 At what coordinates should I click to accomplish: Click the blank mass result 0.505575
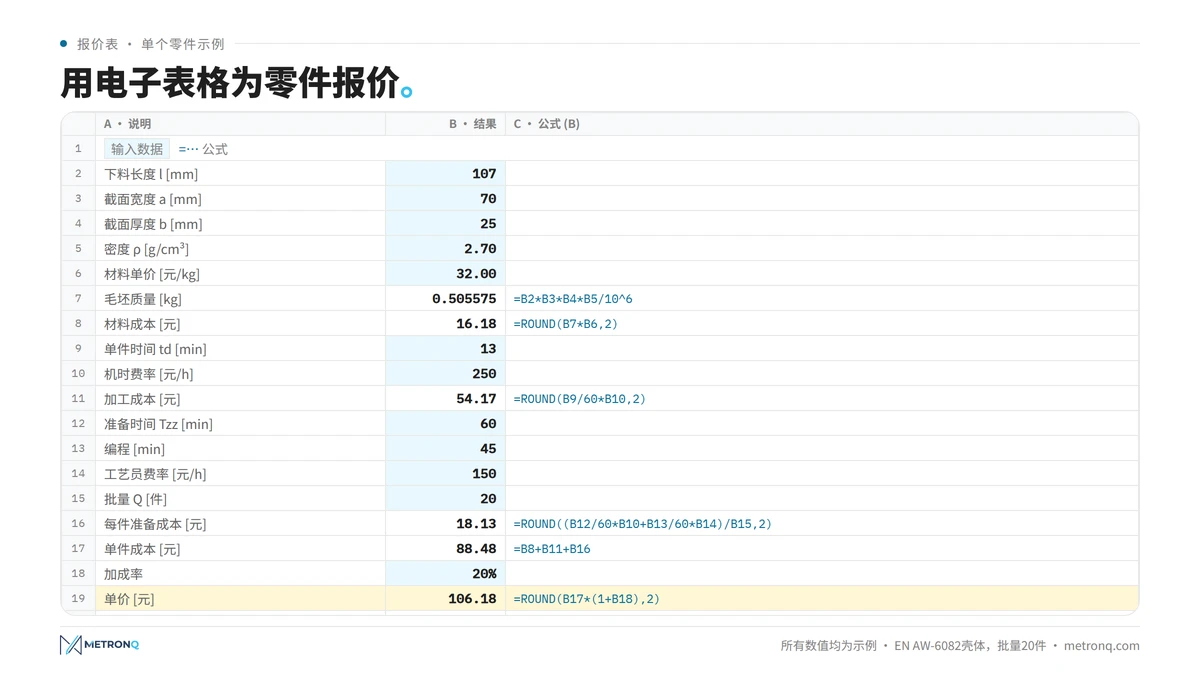(445, 299)
